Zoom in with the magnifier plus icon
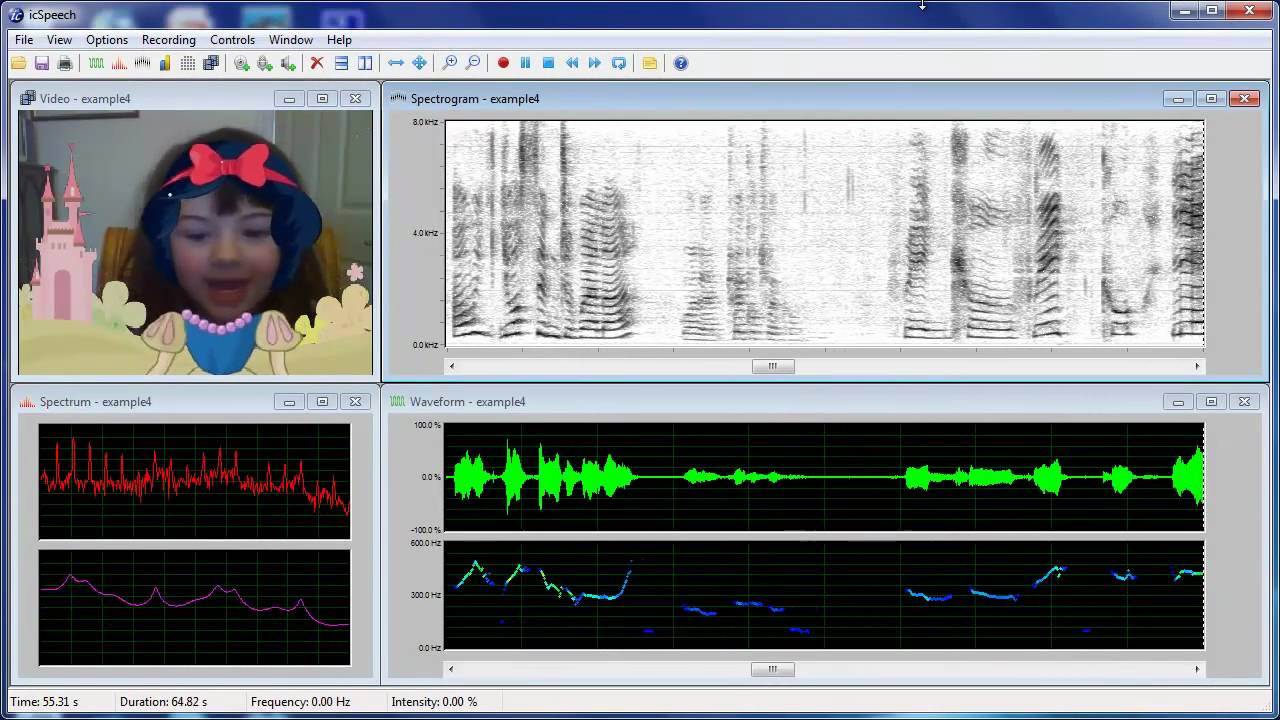This screenshot has height=720, width=1280. point(450,63)
